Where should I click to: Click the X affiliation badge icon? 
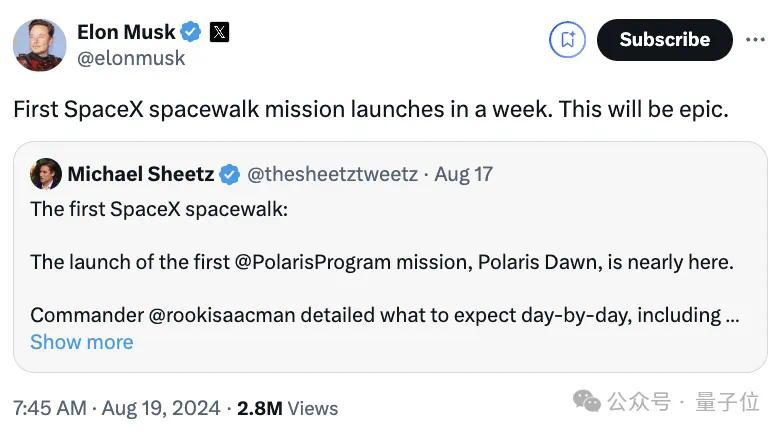(219, 32)
